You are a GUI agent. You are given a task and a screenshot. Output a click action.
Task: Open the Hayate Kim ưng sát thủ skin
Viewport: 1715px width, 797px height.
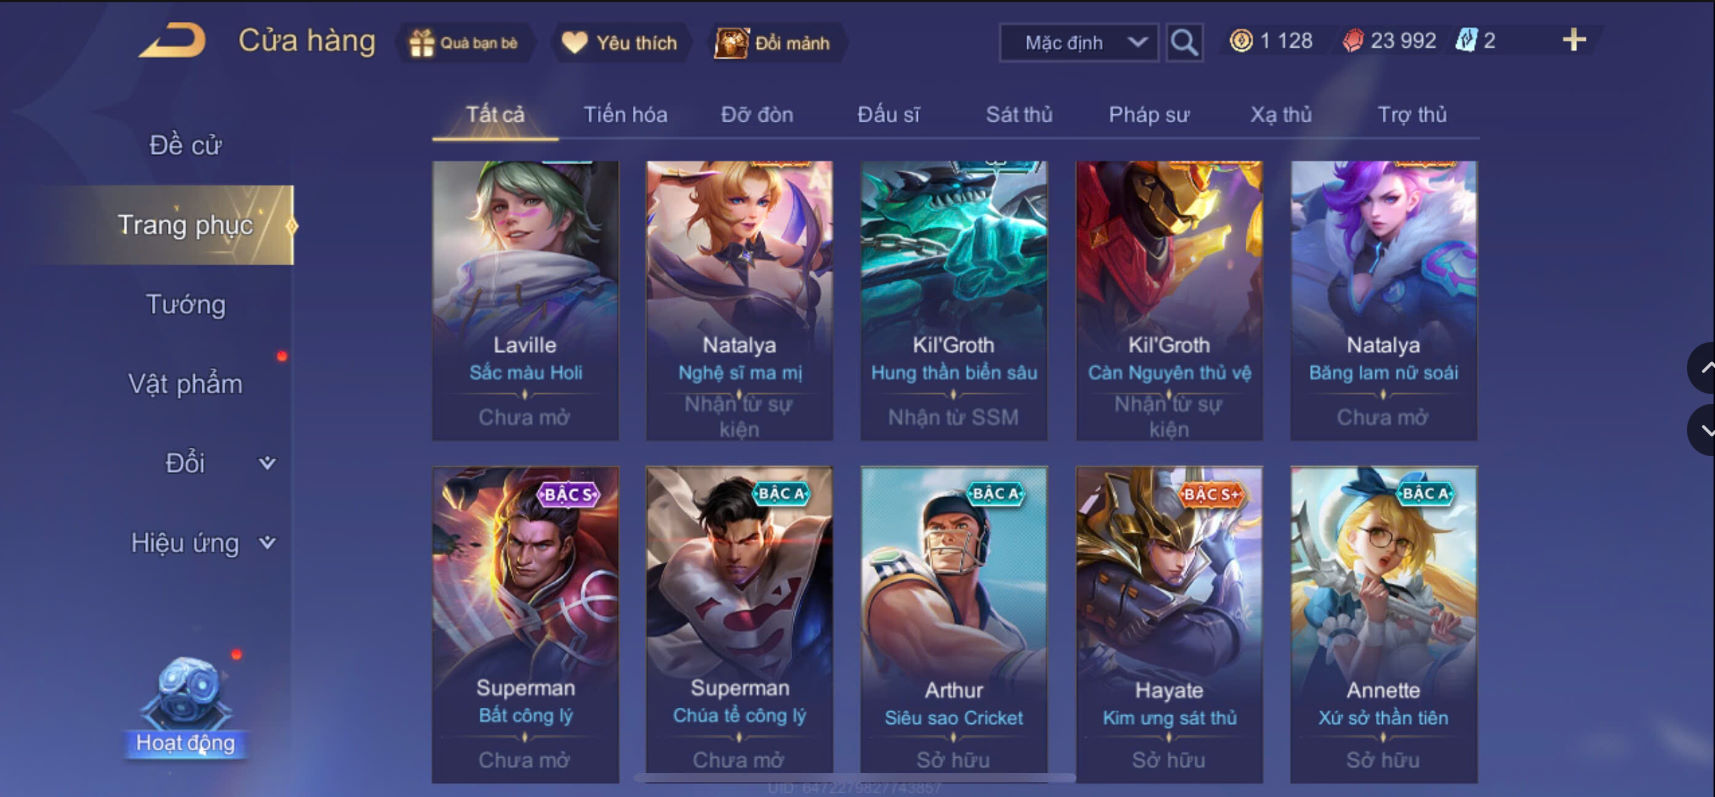(1169, 624)
